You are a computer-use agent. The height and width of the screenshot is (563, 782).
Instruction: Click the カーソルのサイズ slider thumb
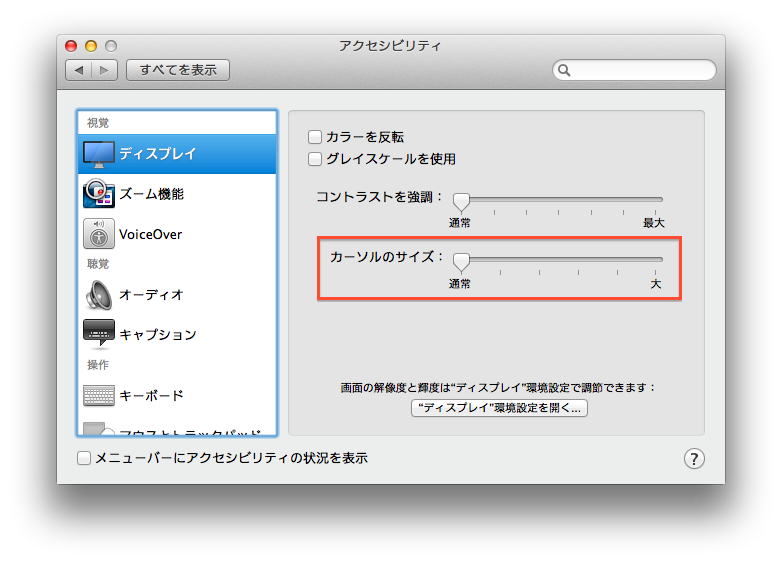click(461, 262)
